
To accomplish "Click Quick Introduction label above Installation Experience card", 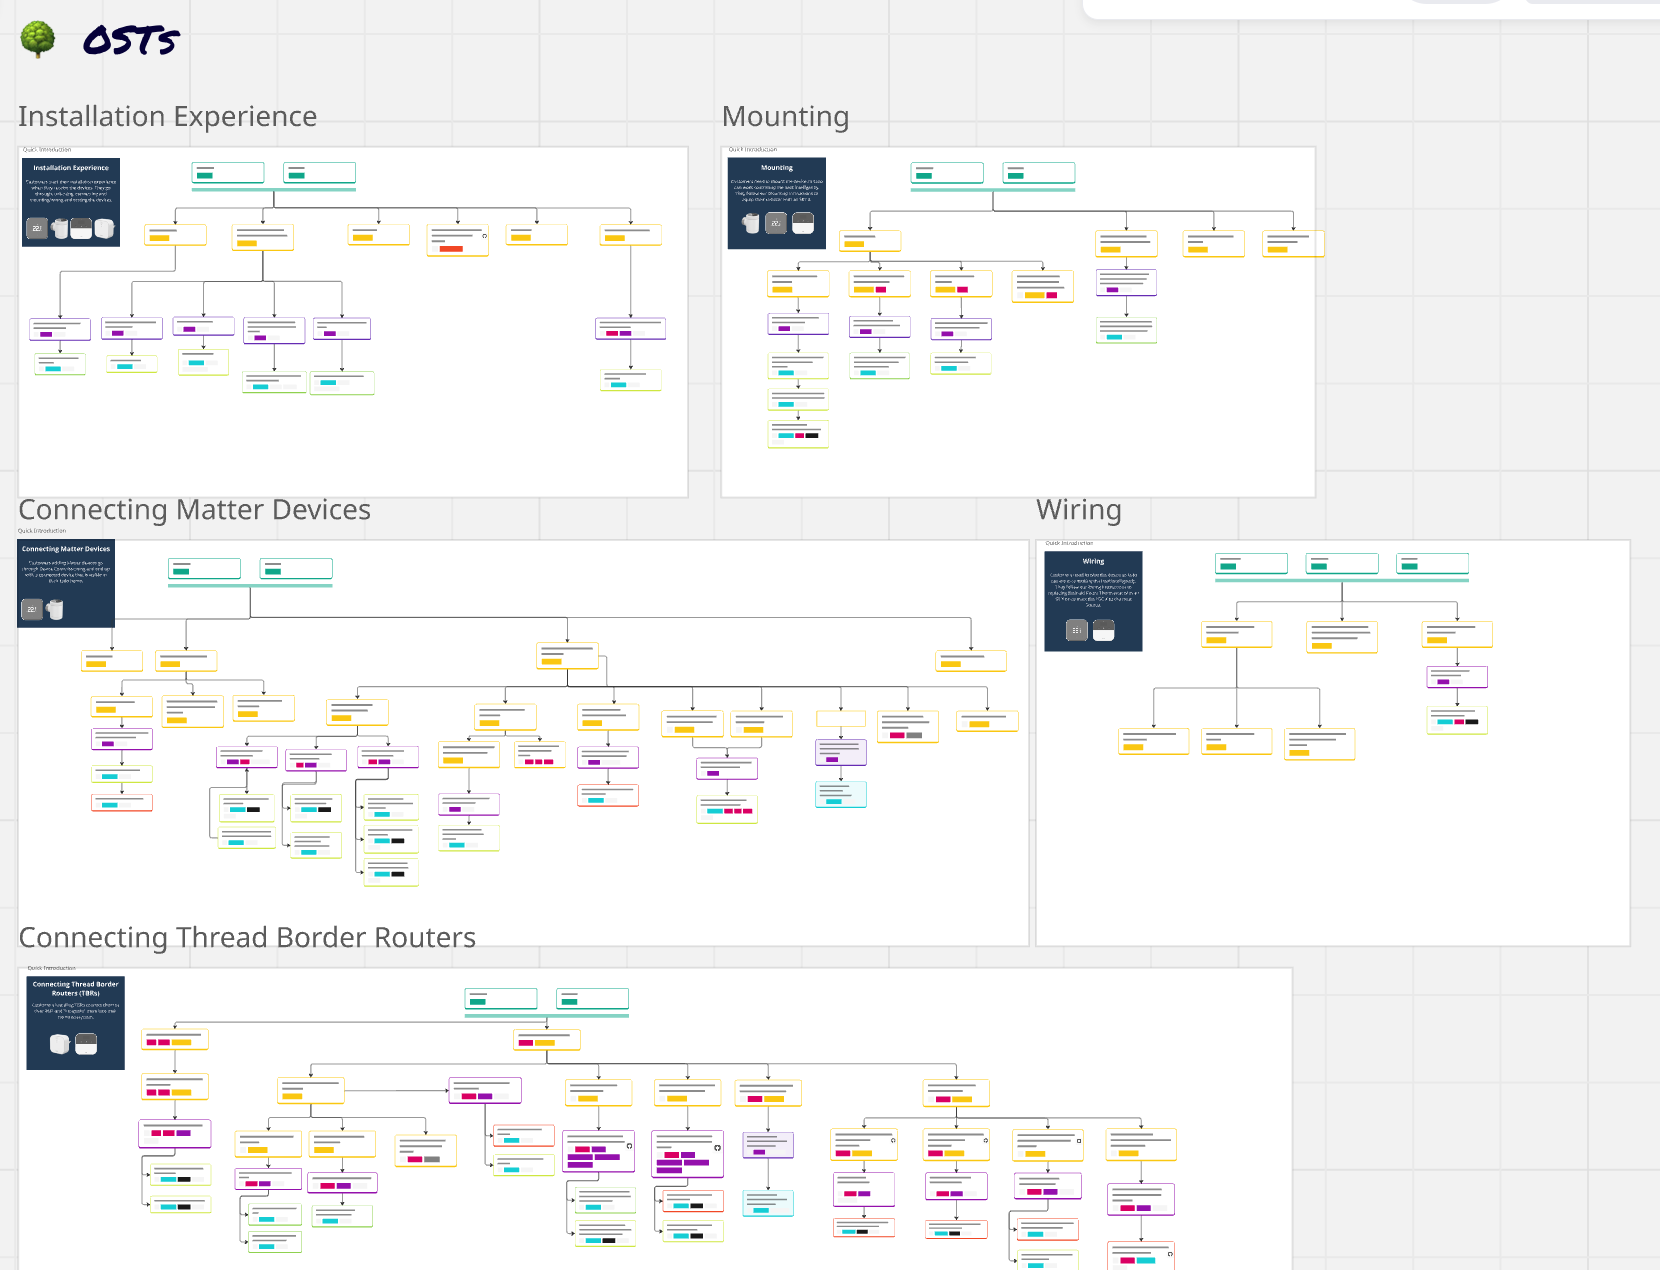I will point(47,150).
